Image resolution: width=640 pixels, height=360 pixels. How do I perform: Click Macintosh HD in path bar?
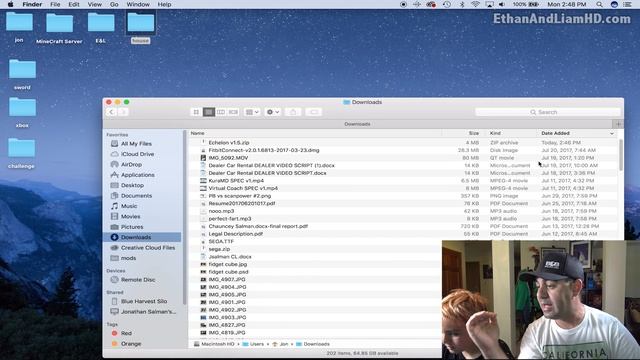[214, 344]
